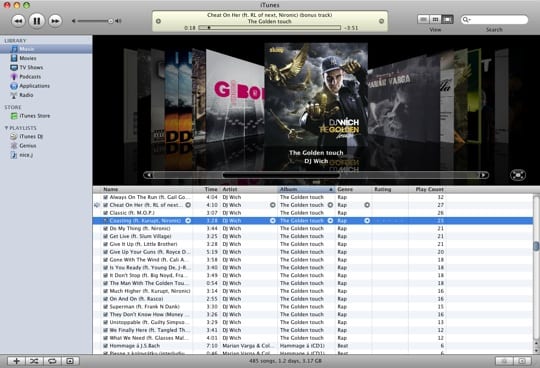540x368 pixels.
Task: Uncheck On And On (ft. Rasco) checkbox
Action: coord(105,299)
